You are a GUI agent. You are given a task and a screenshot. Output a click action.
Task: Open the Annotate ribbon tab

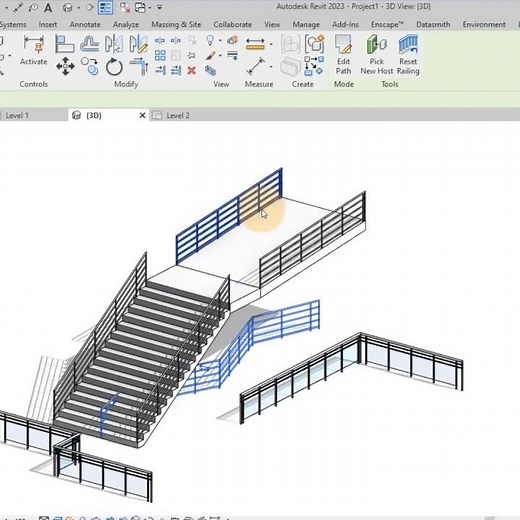tap(85, 24)
